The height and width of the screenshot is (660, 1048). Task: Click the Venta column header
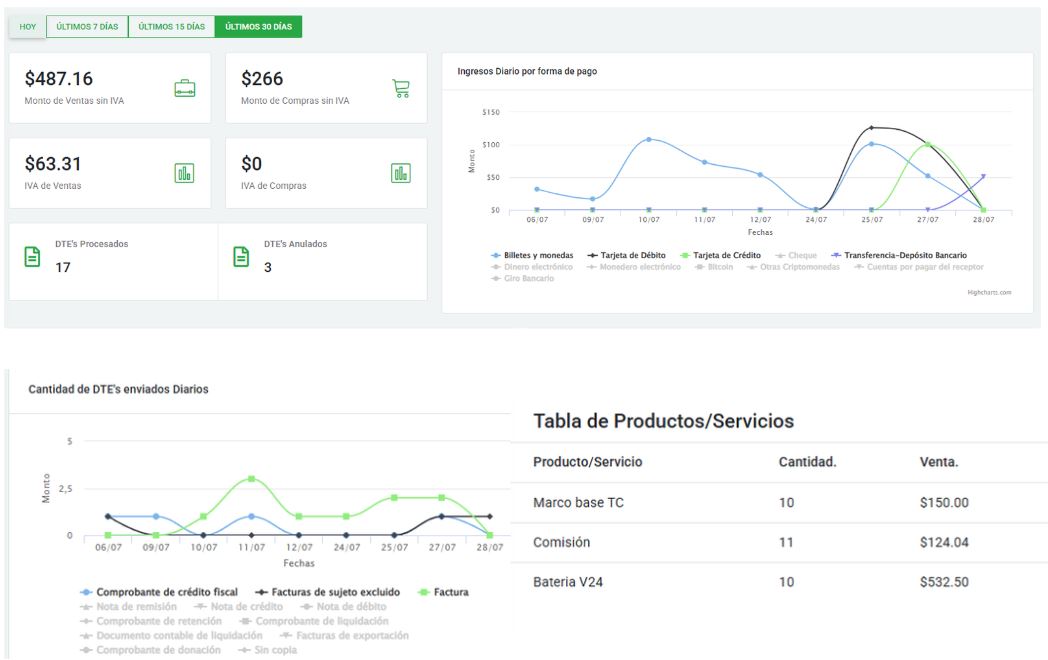(940, 462)
